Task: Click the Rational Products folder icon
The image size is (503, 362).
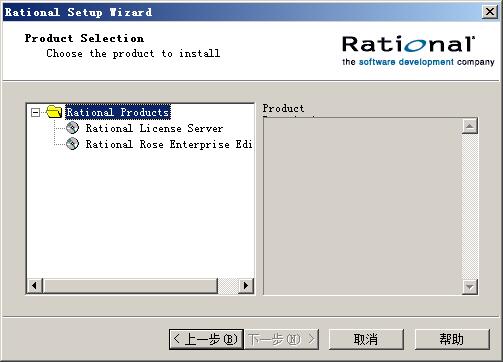Action: click(54, 112)
